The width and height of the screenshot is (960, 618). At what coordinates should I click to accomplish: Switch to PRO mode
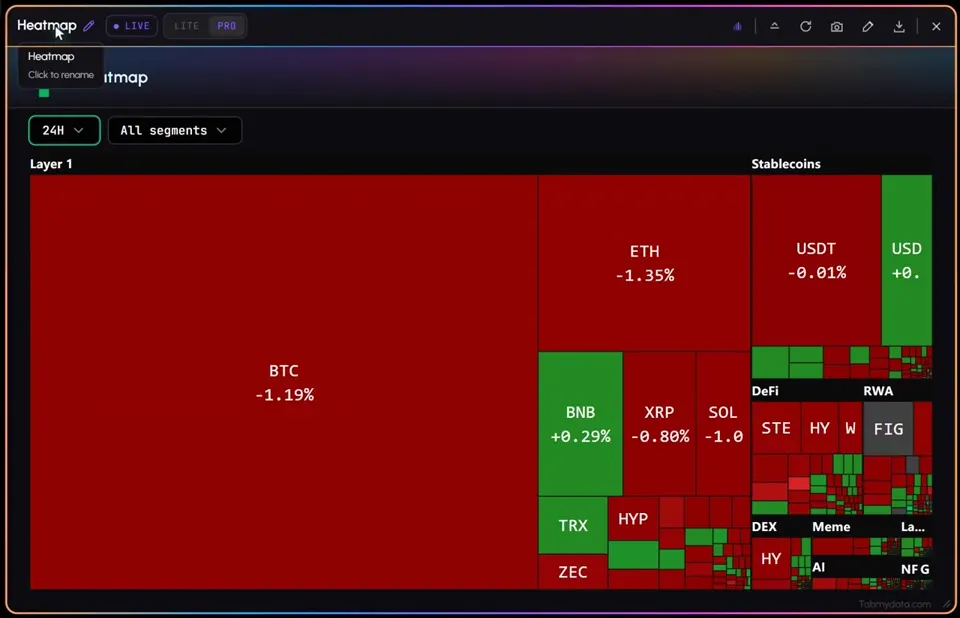tap(227, 26)
